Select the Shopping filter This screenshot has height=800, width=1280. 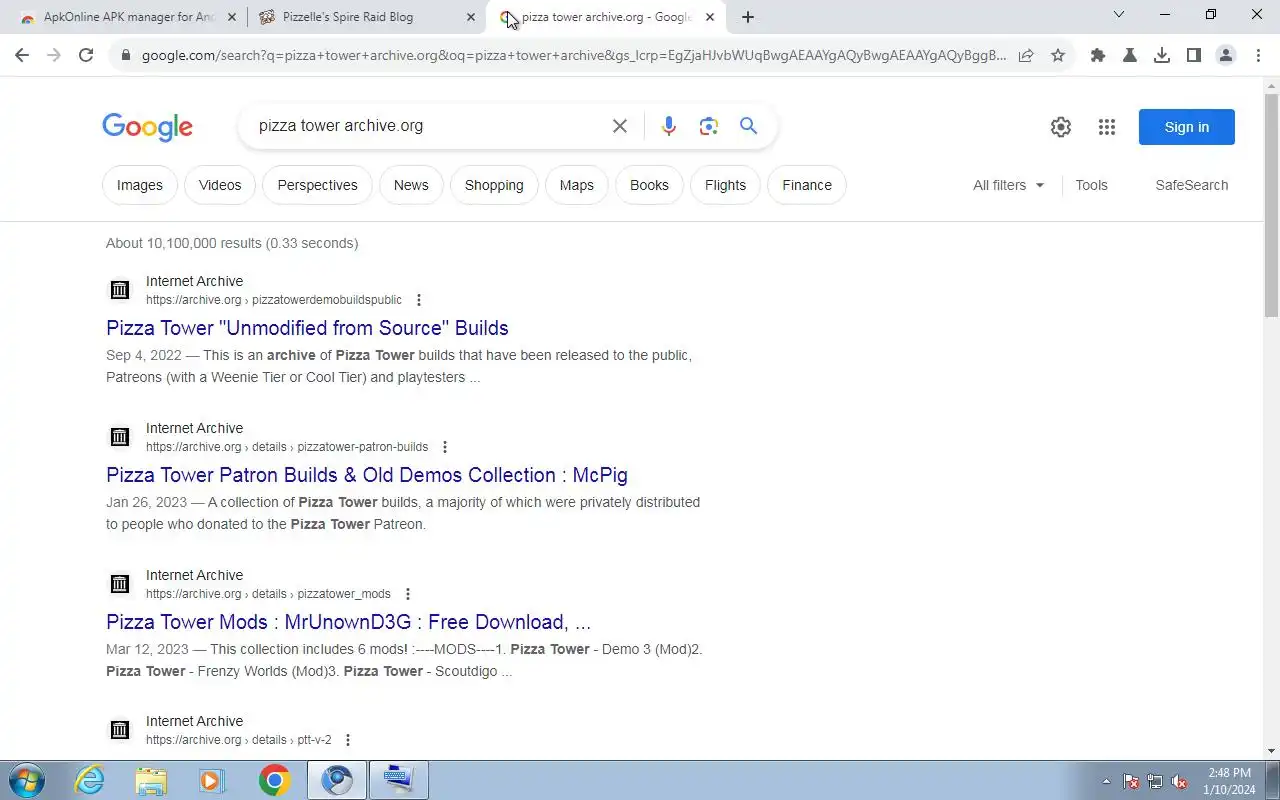[494, 185]
